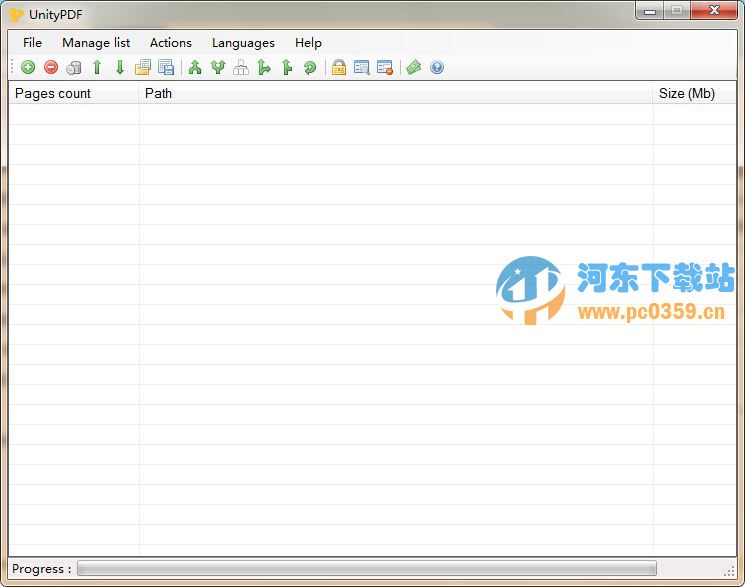
Task: Open the File menu
Action: point(32,43)
